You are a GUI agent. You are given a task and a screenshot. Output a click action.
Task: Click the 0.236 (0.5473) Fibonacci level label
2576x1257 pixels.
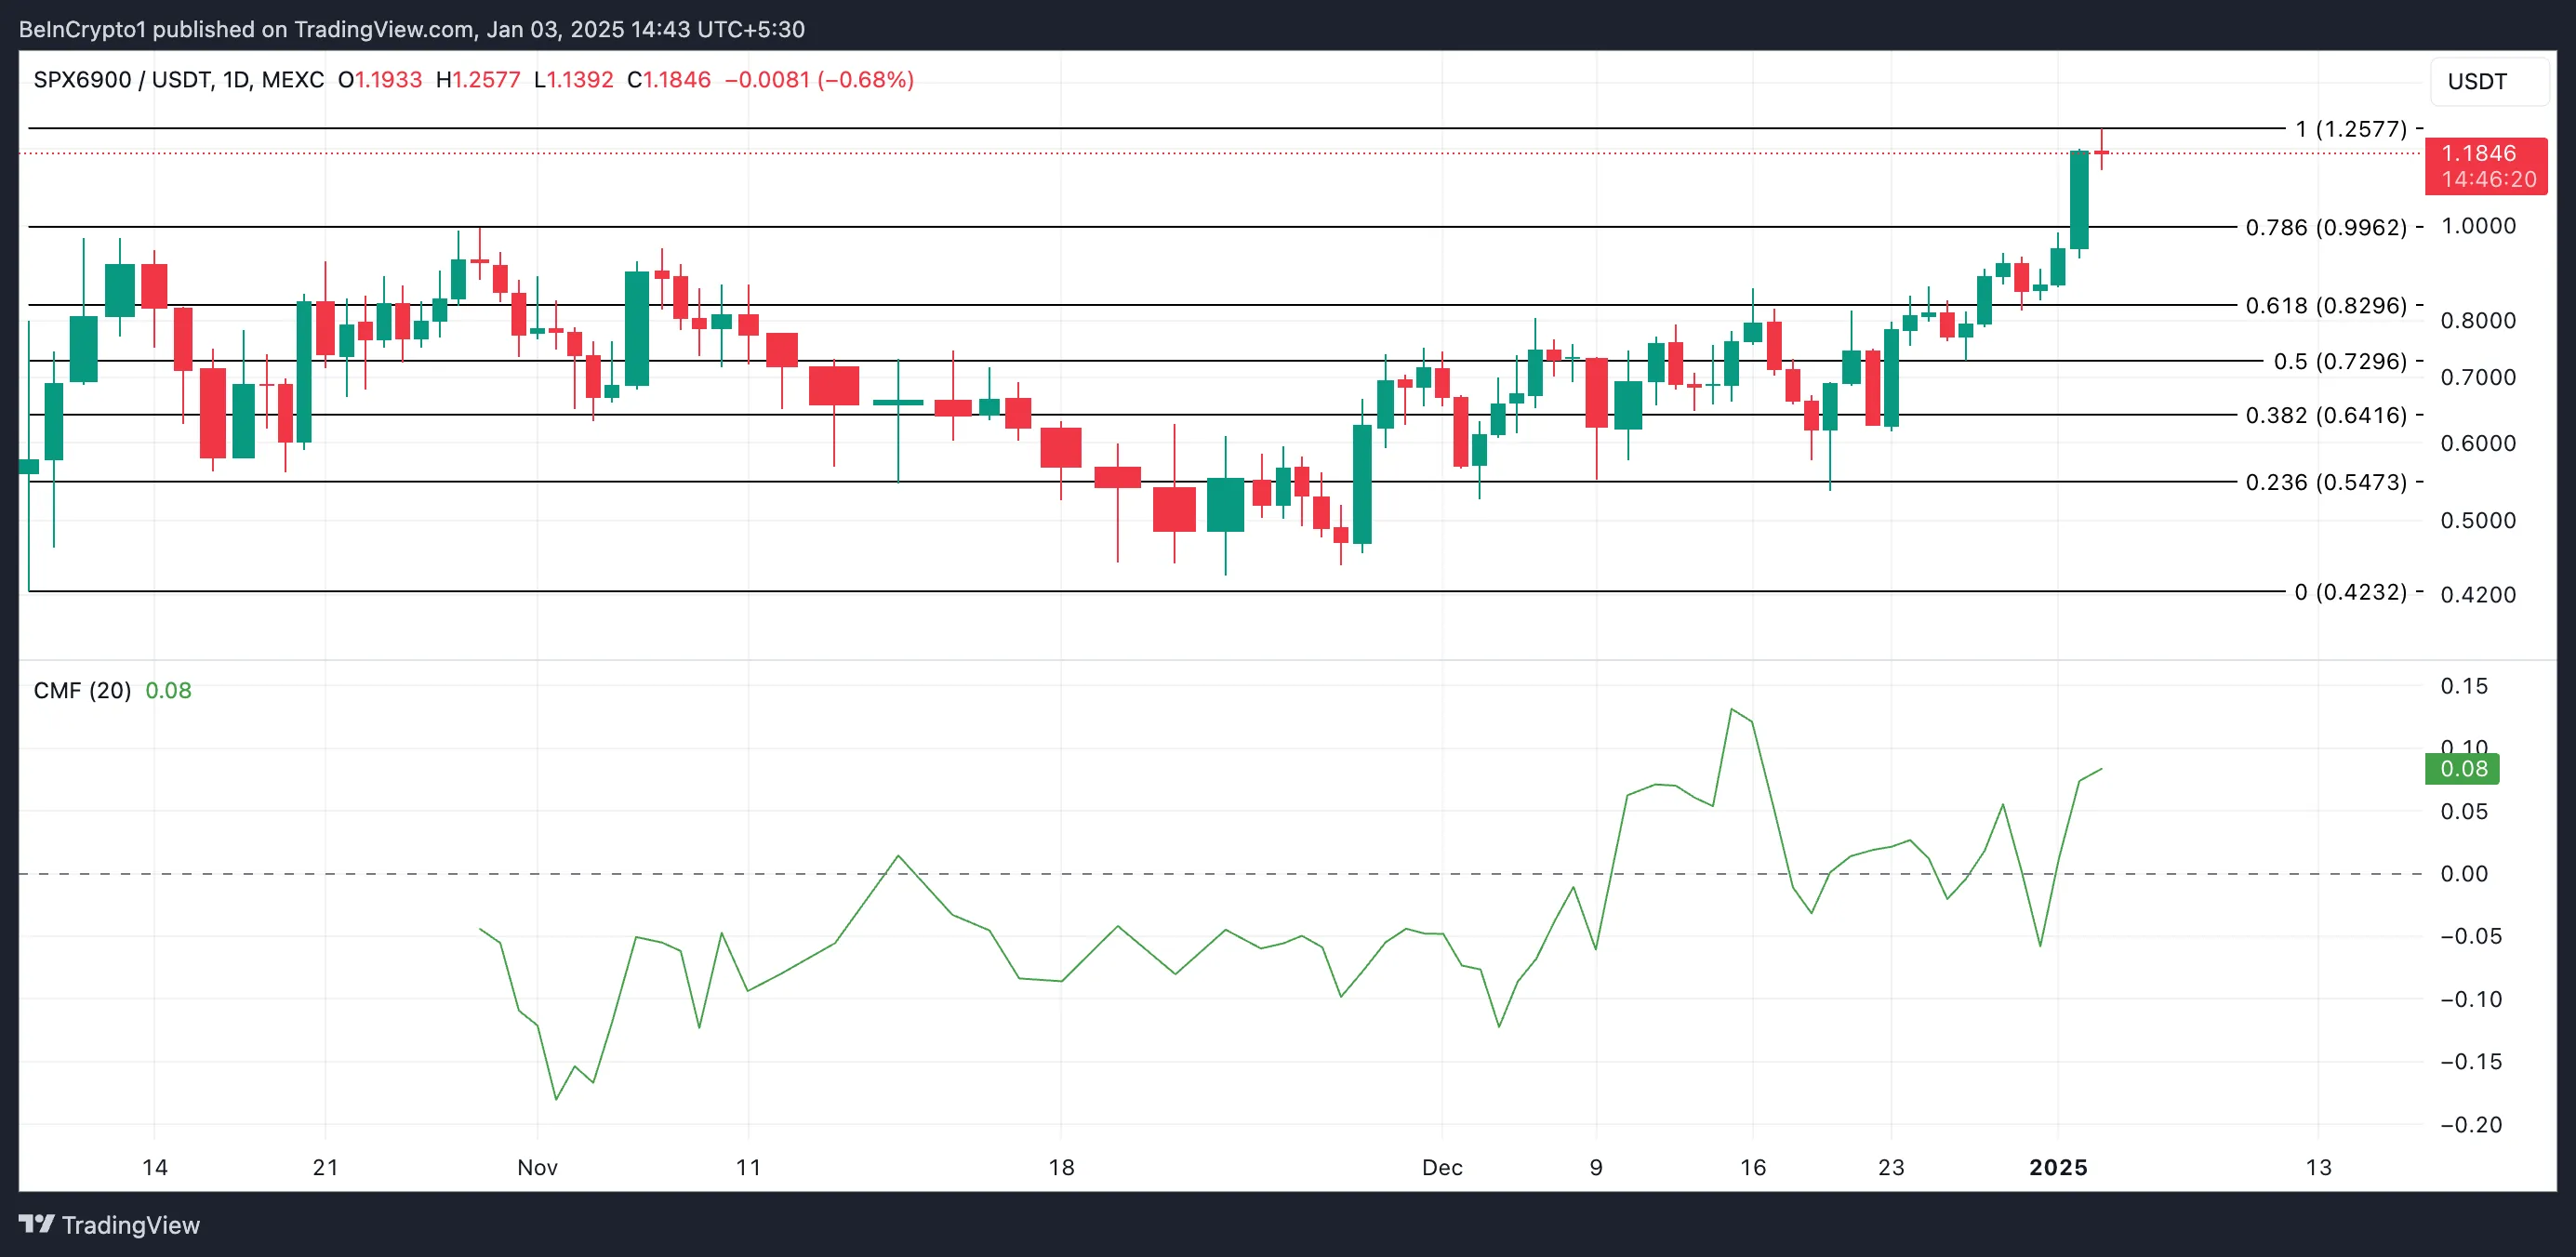click(2325, 482)
